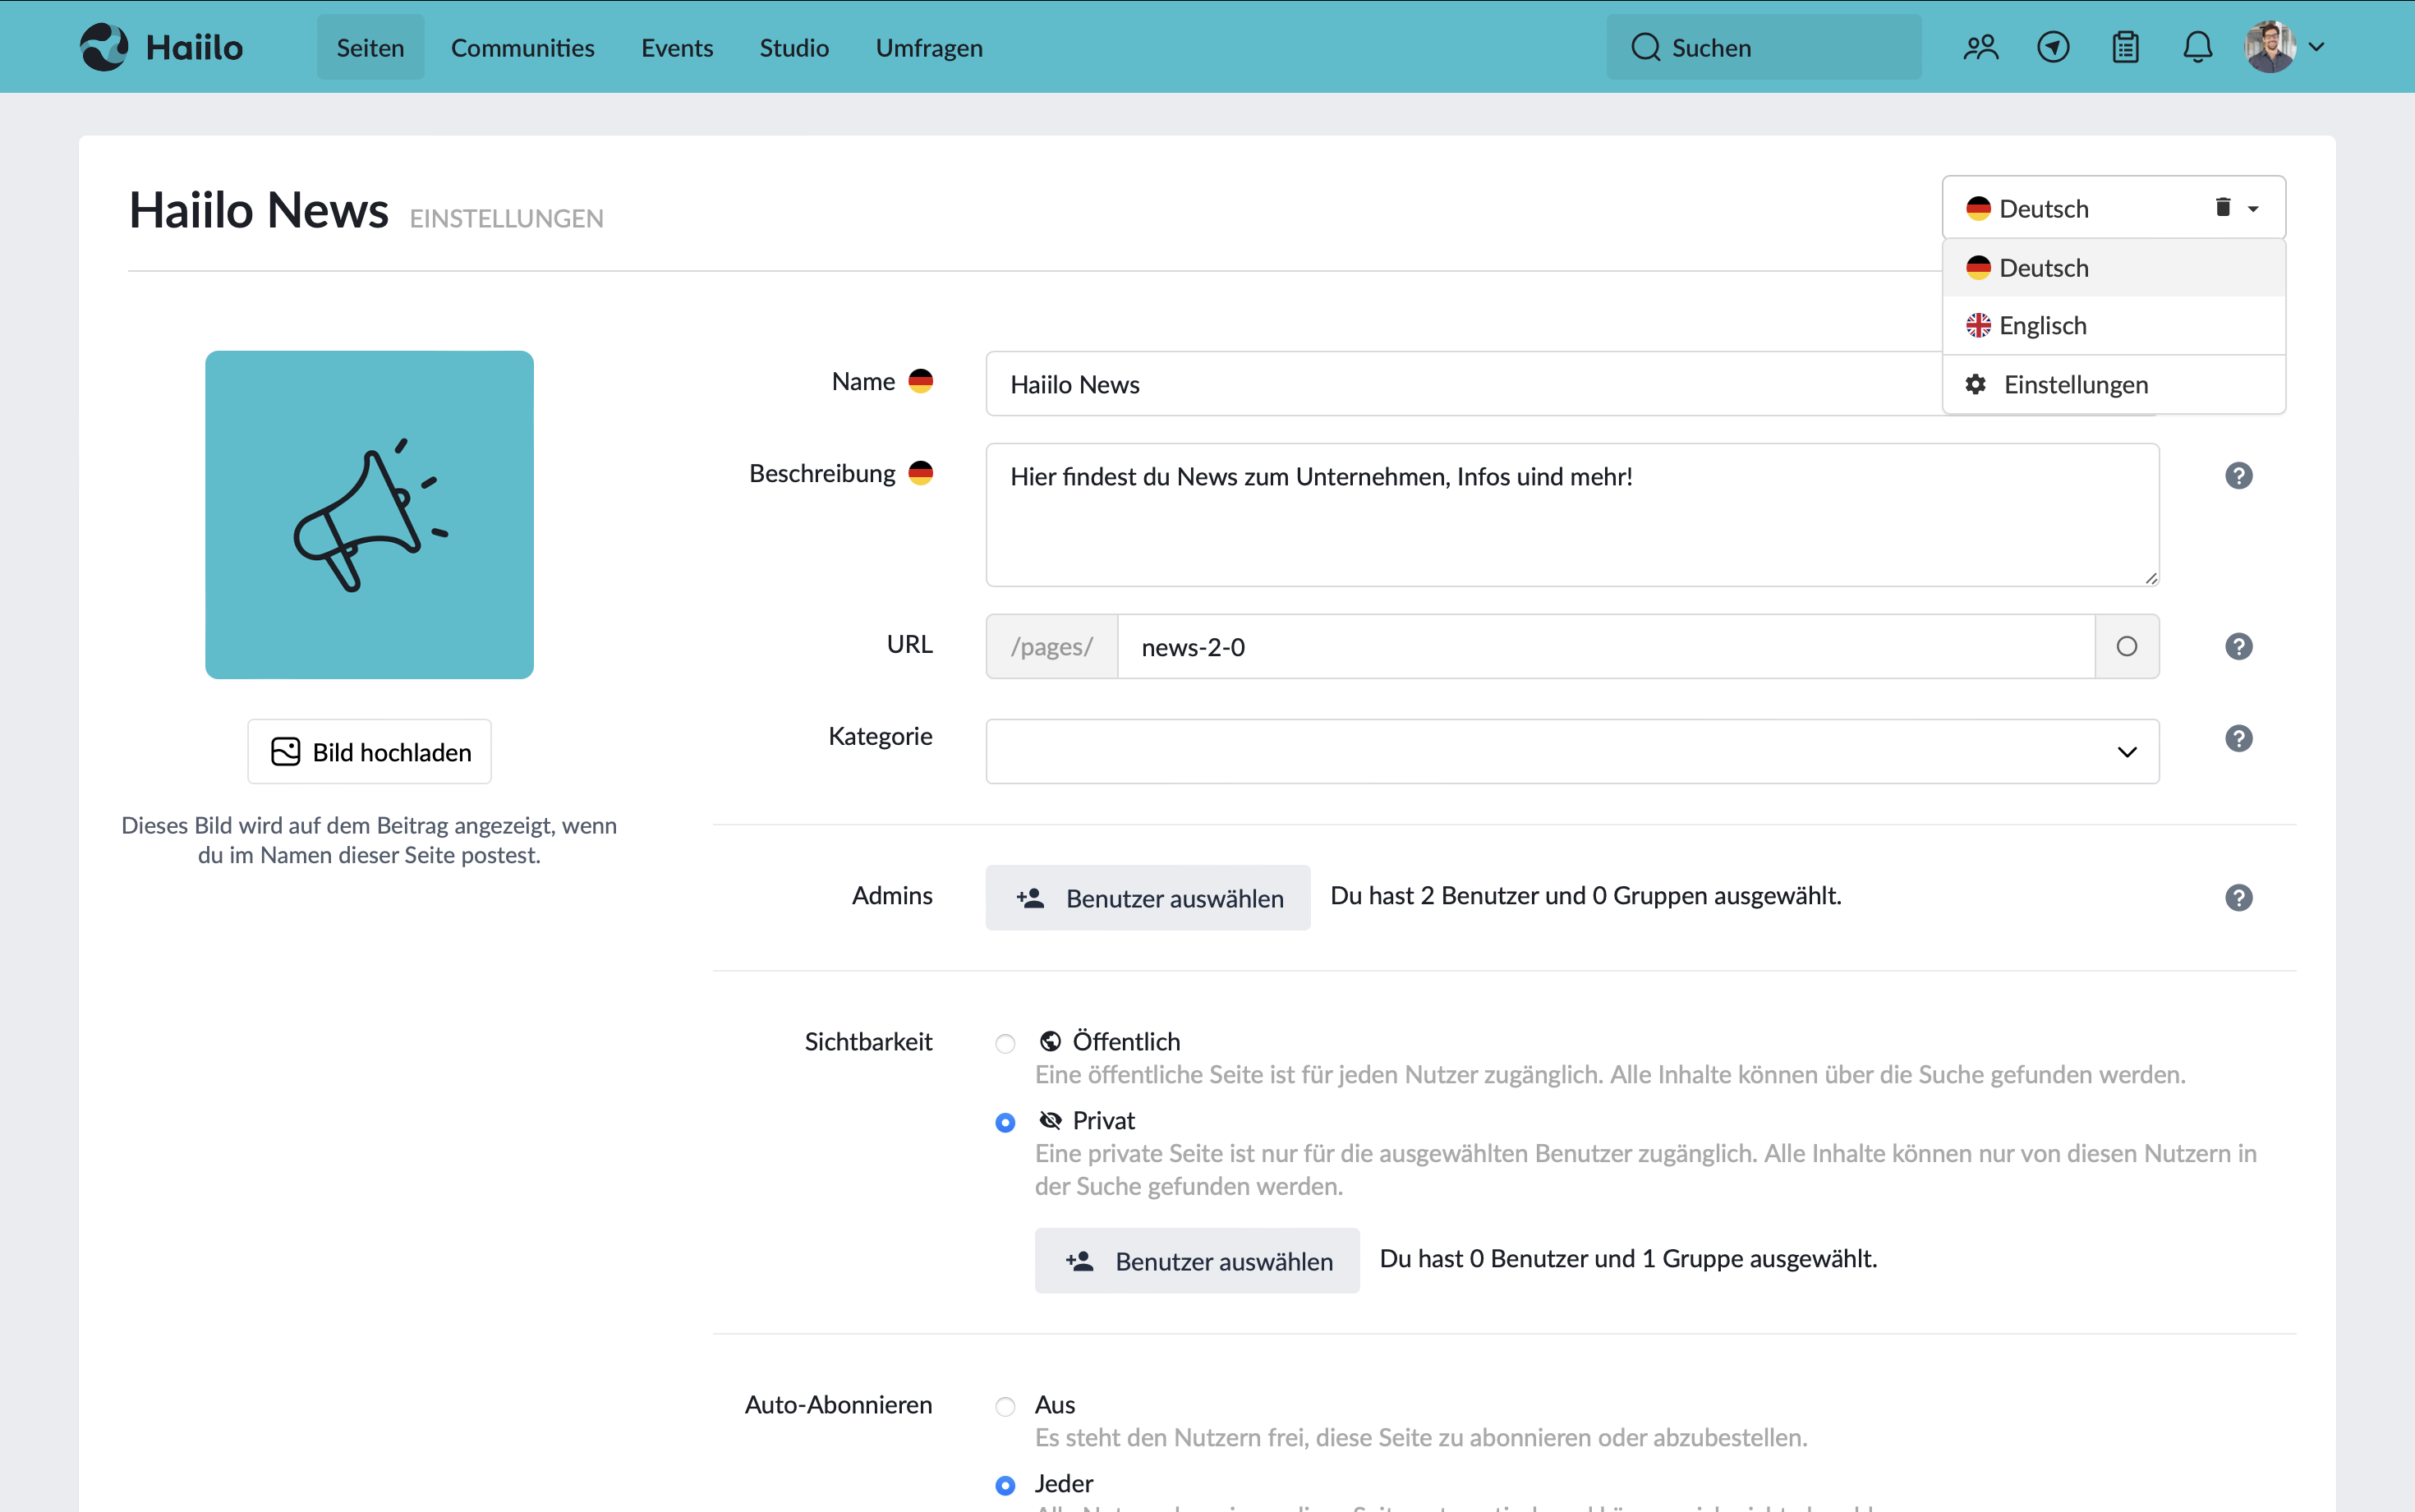Open the colleagues people icon
The height and width of the screenshot is (1512, 2415).
tap(1980, 47)
